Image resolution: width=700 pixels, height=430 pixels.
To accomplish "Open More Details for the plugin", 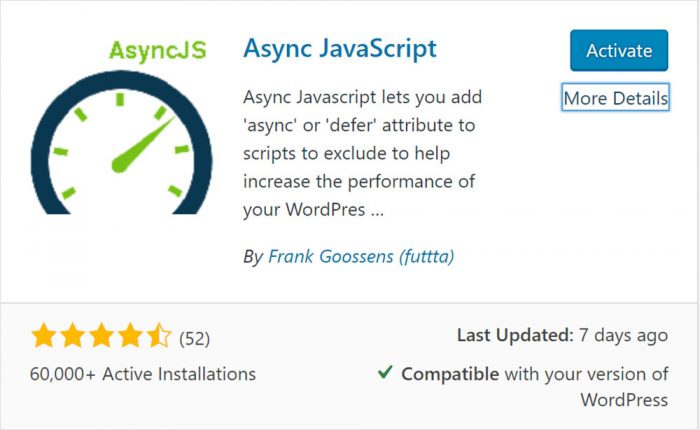I will coord(615,98).
